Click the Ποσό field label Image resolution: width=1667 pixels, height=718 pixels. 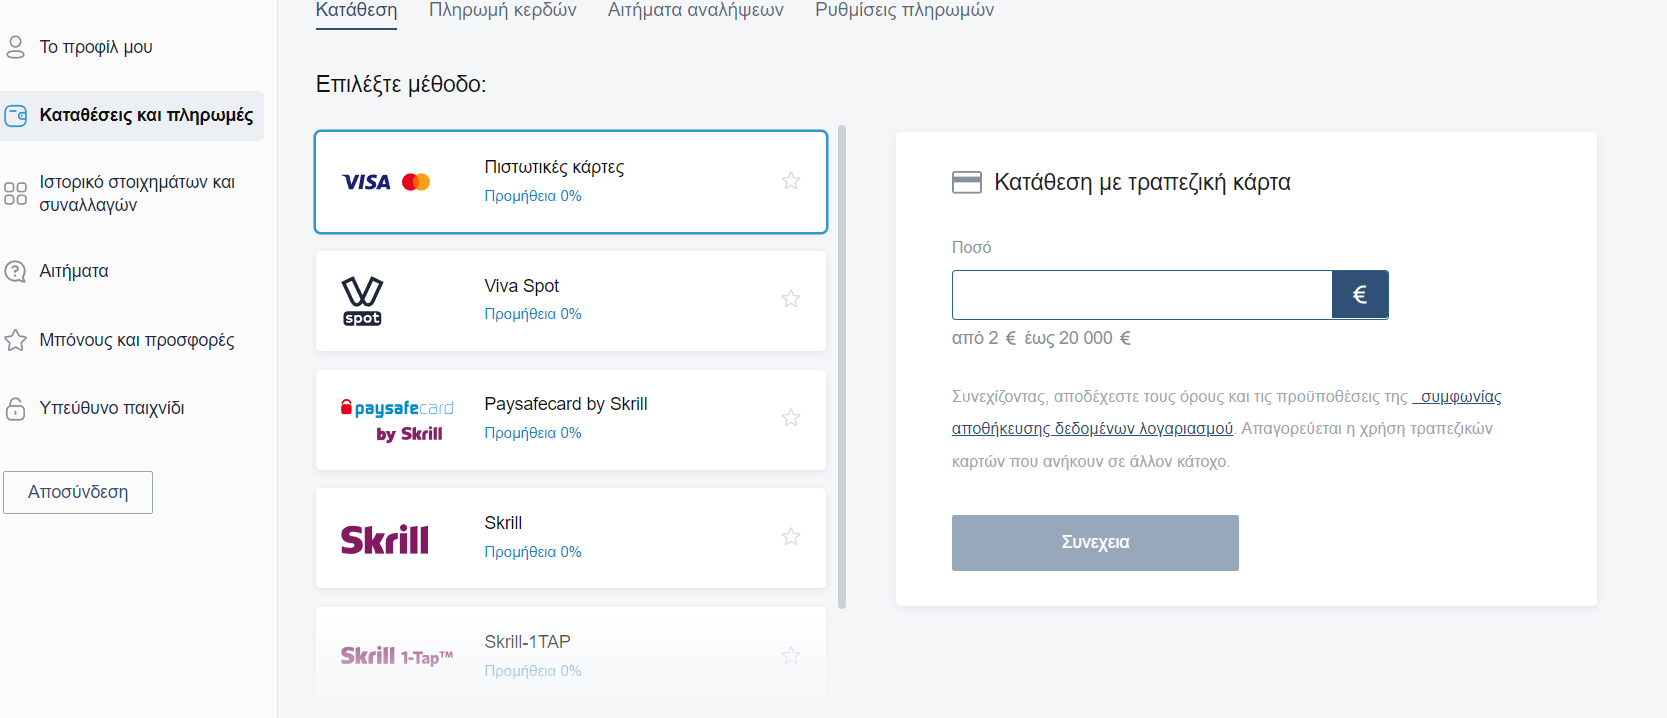tap(972, 247)
